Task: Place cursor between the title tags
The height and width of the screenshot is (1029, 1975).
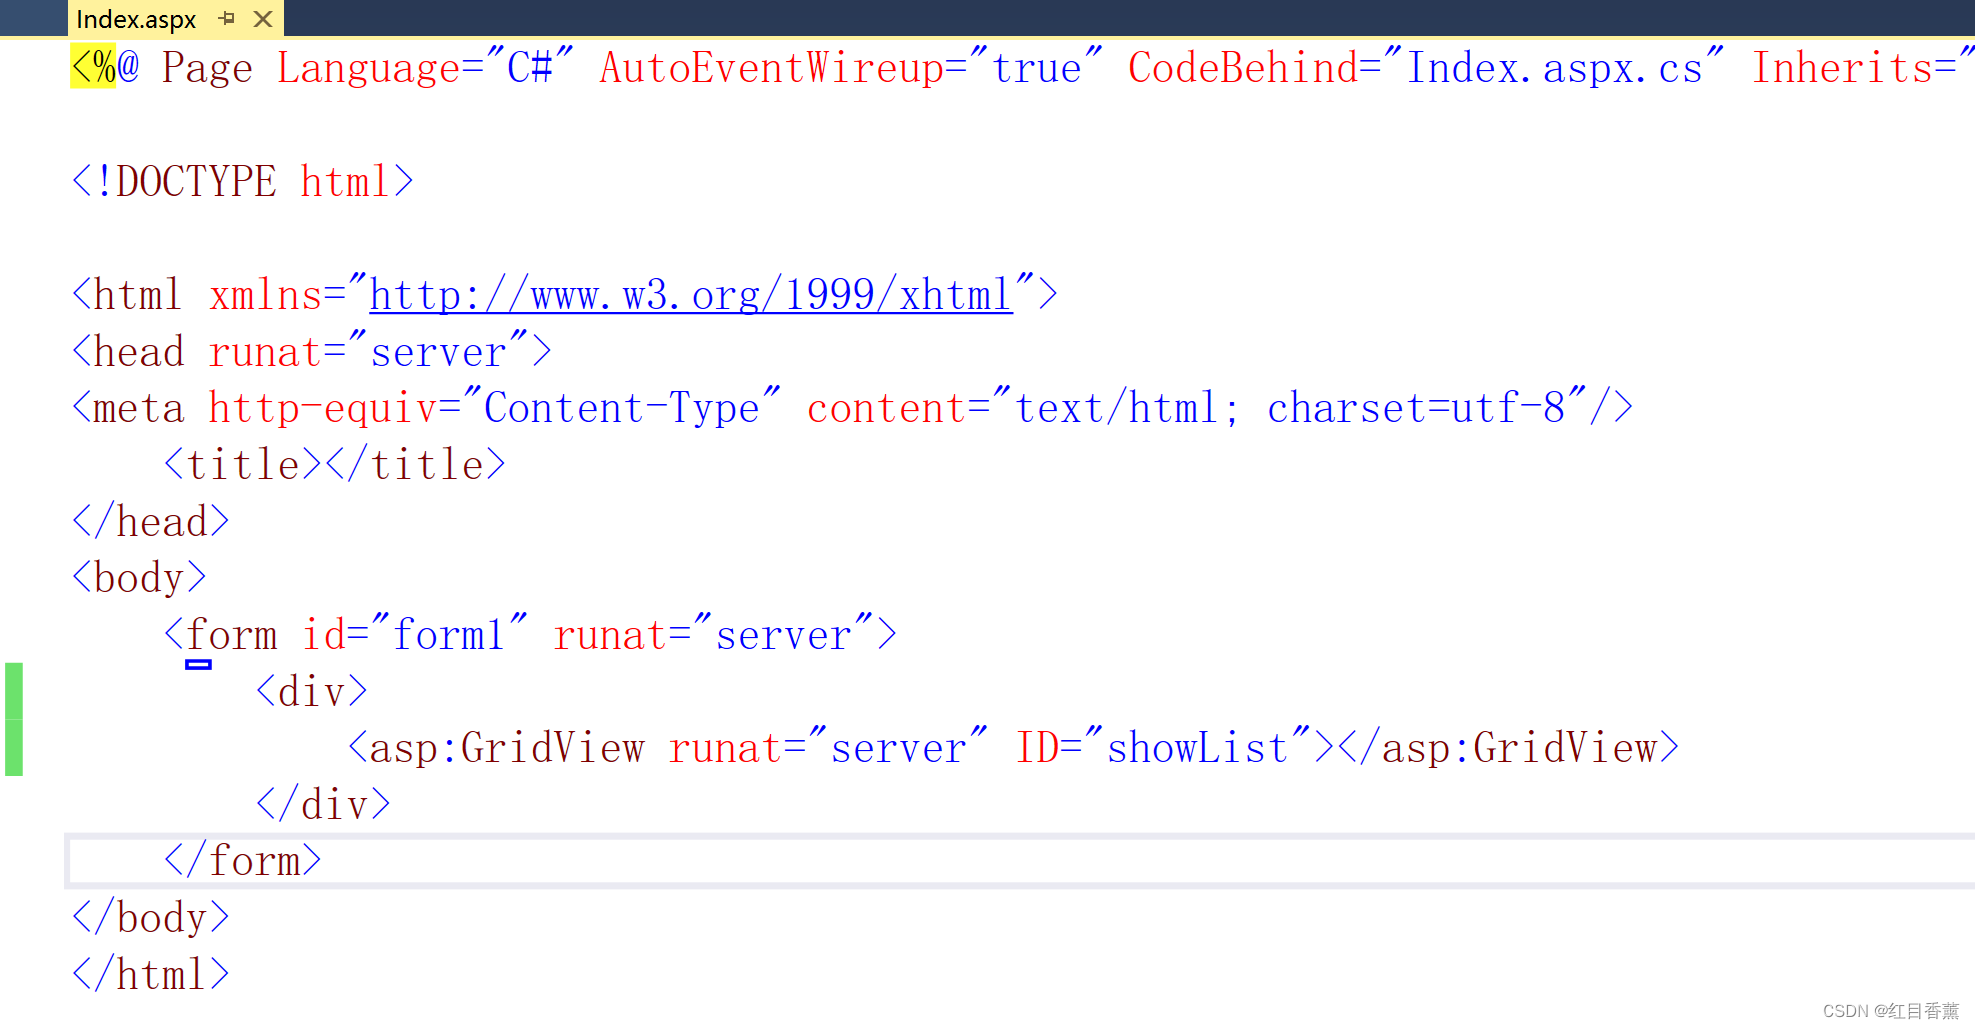Action: pos(324,466)
